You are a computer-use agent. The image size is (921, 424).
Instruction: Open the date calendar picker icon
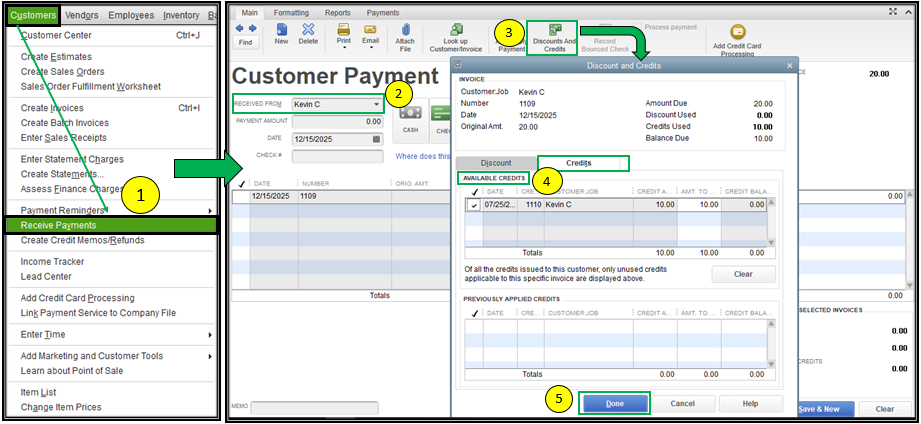(377, 138)
